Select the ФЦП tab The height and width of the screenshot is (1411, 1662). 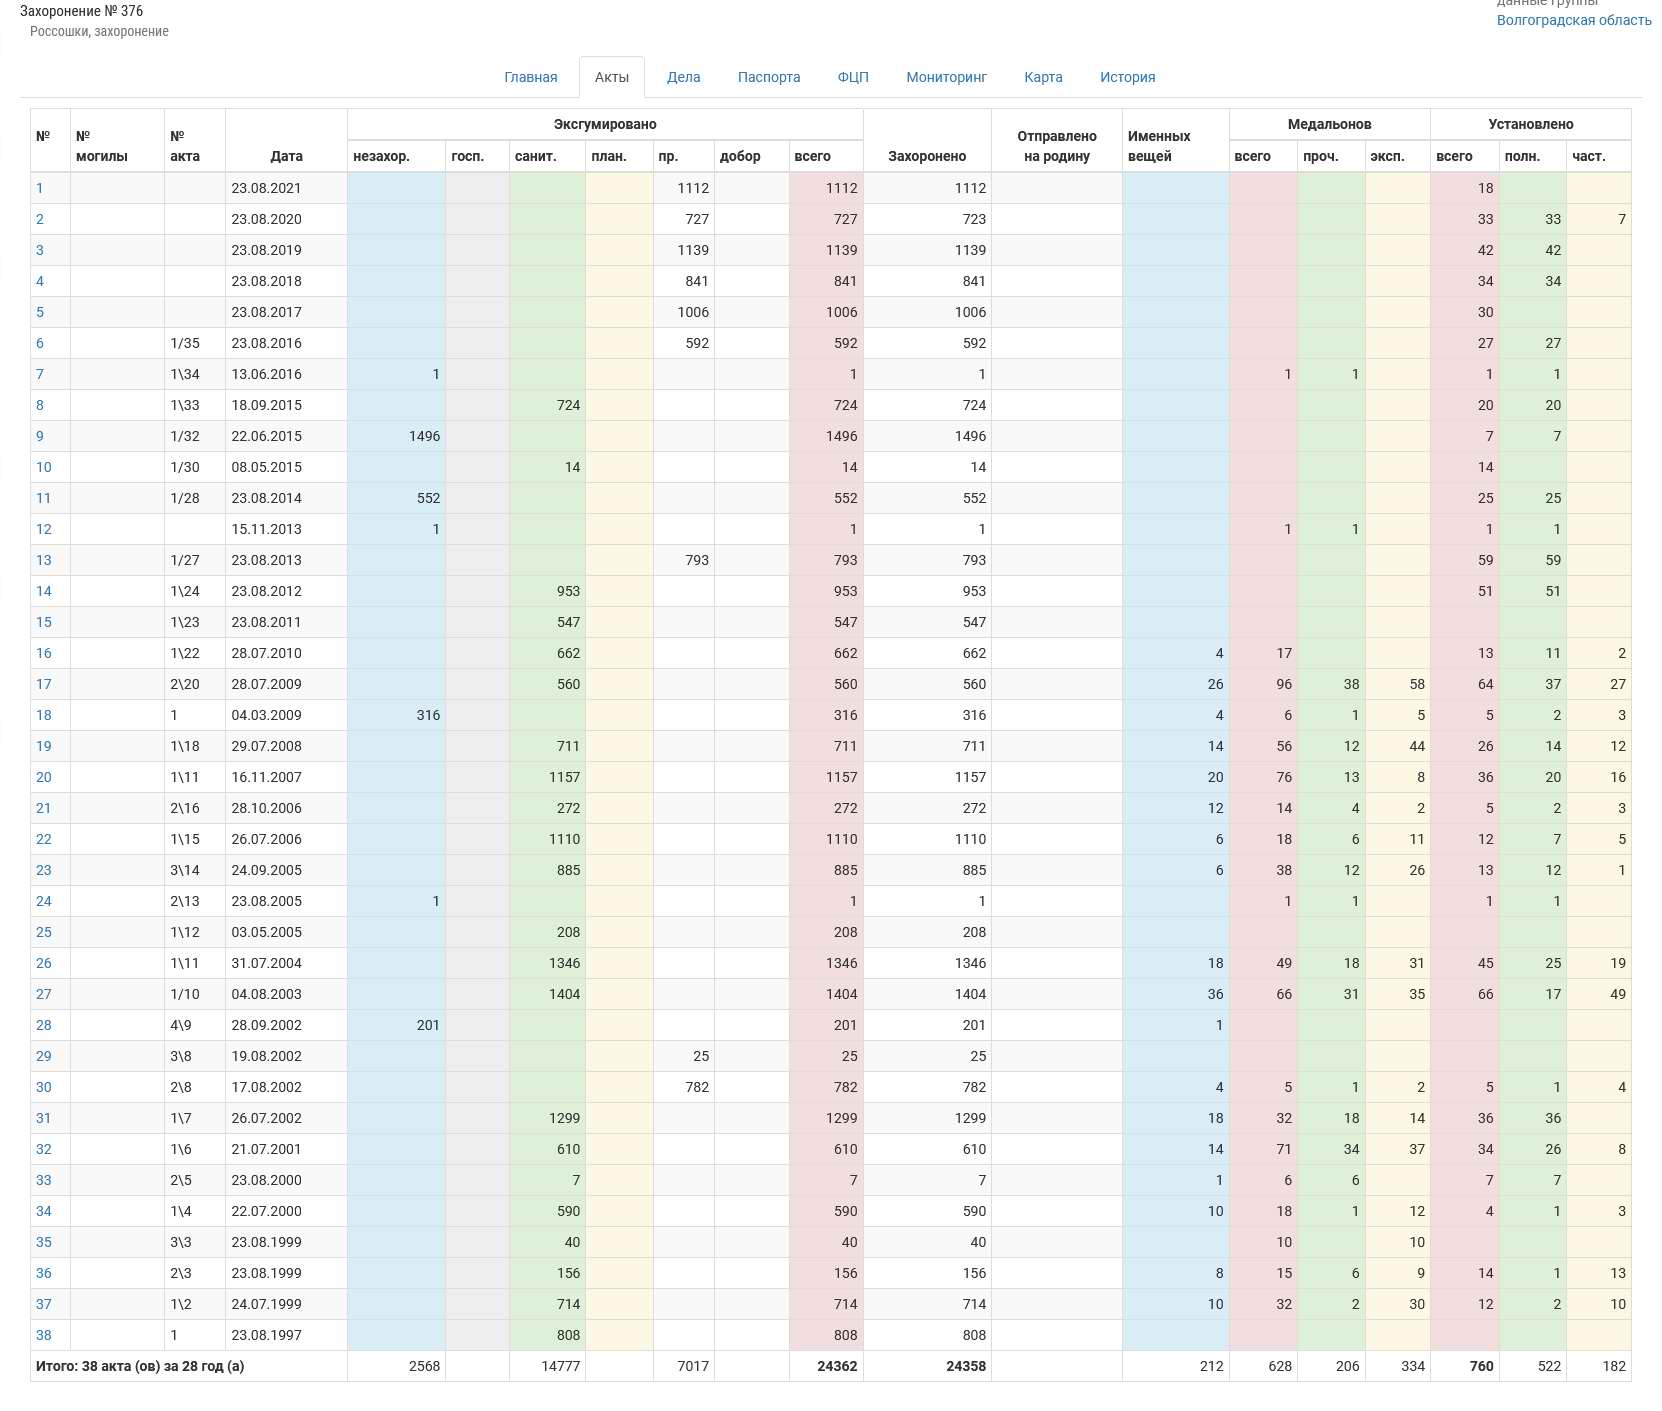click(x=852, y=77)
